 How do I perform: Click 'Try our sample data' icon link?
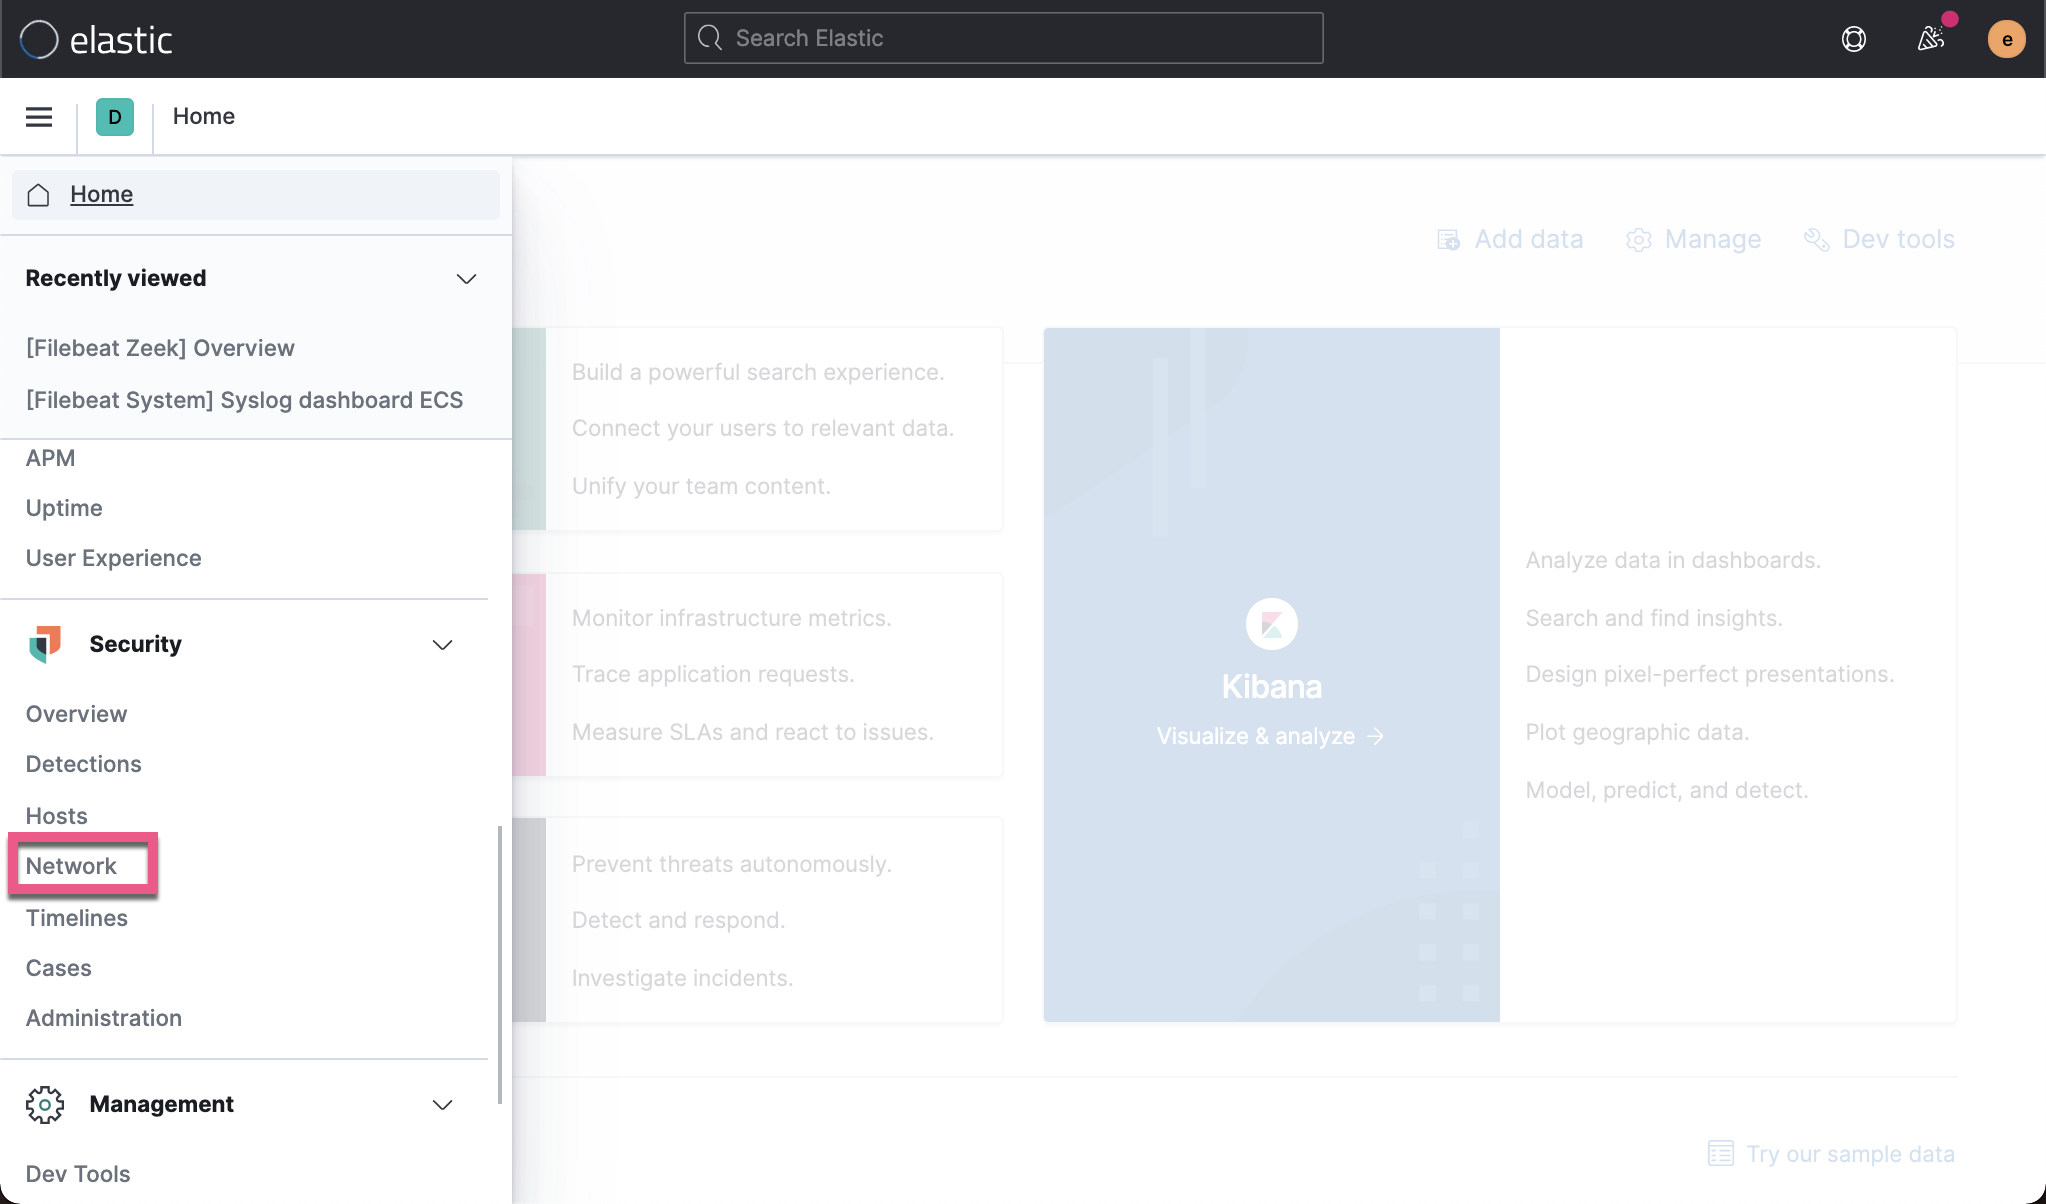tap(1719, 1153)
